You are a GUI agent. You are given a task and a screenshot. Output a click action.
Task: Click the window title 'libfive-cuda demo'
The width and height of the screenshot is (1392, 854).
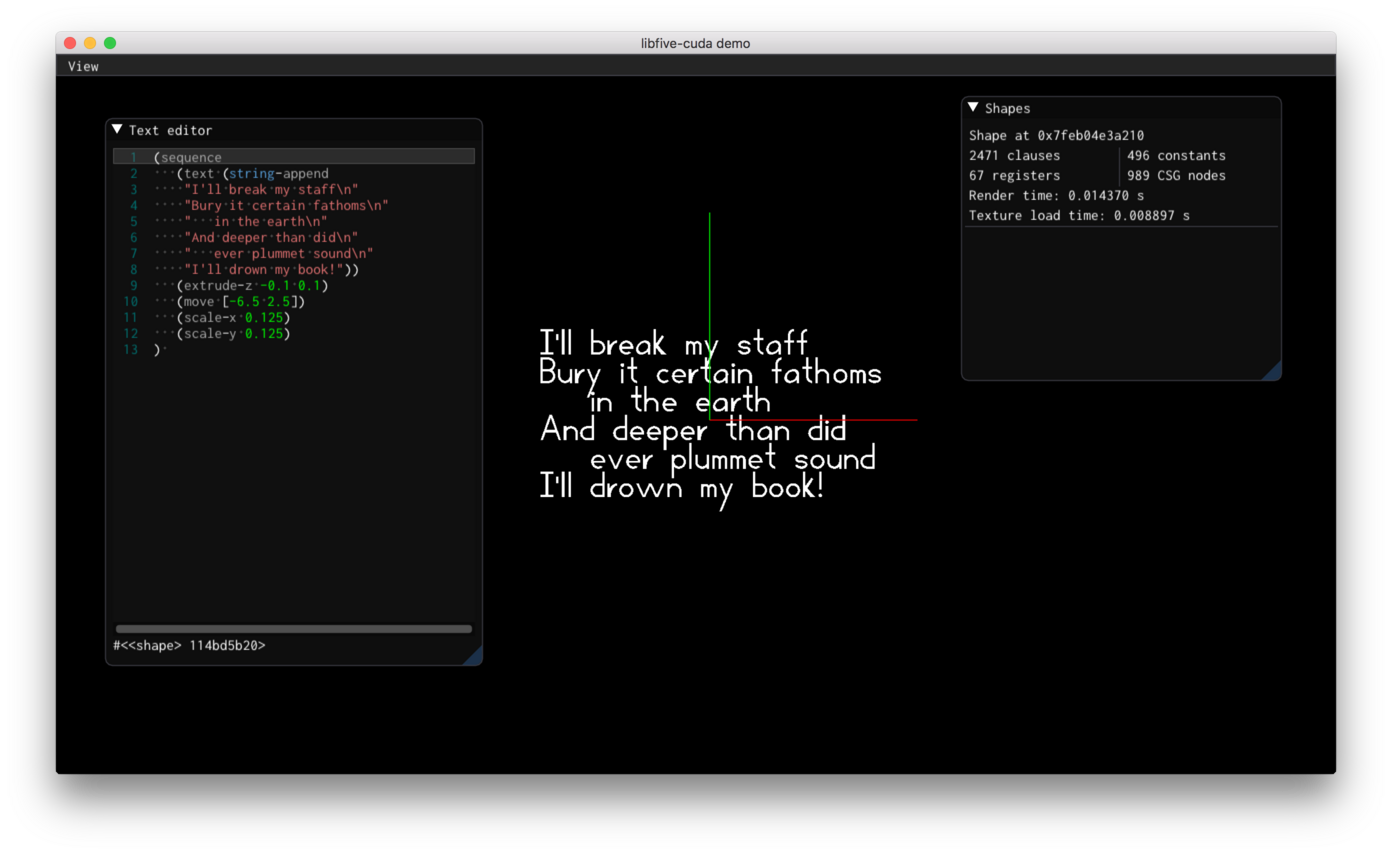(695, 43)
